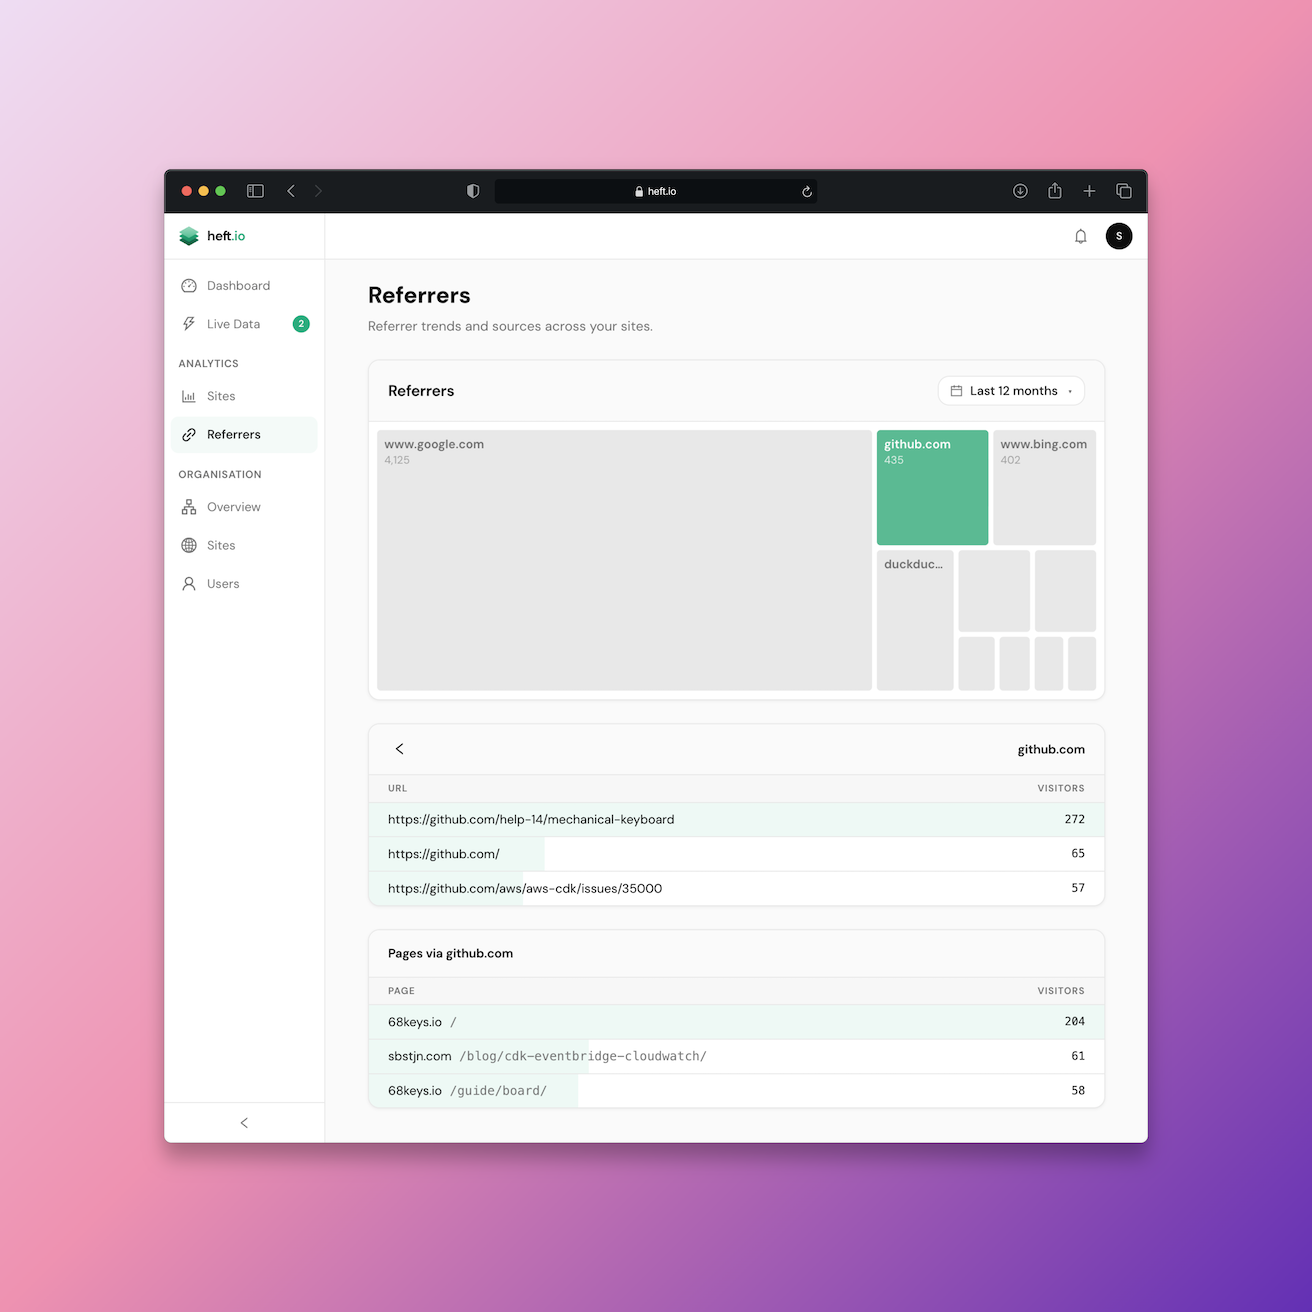The height and width of the screenshot is (1312, 1312).
Task: Click the calendar icon in the date selector
Action: pyautogui.click(x=955, y=391)
